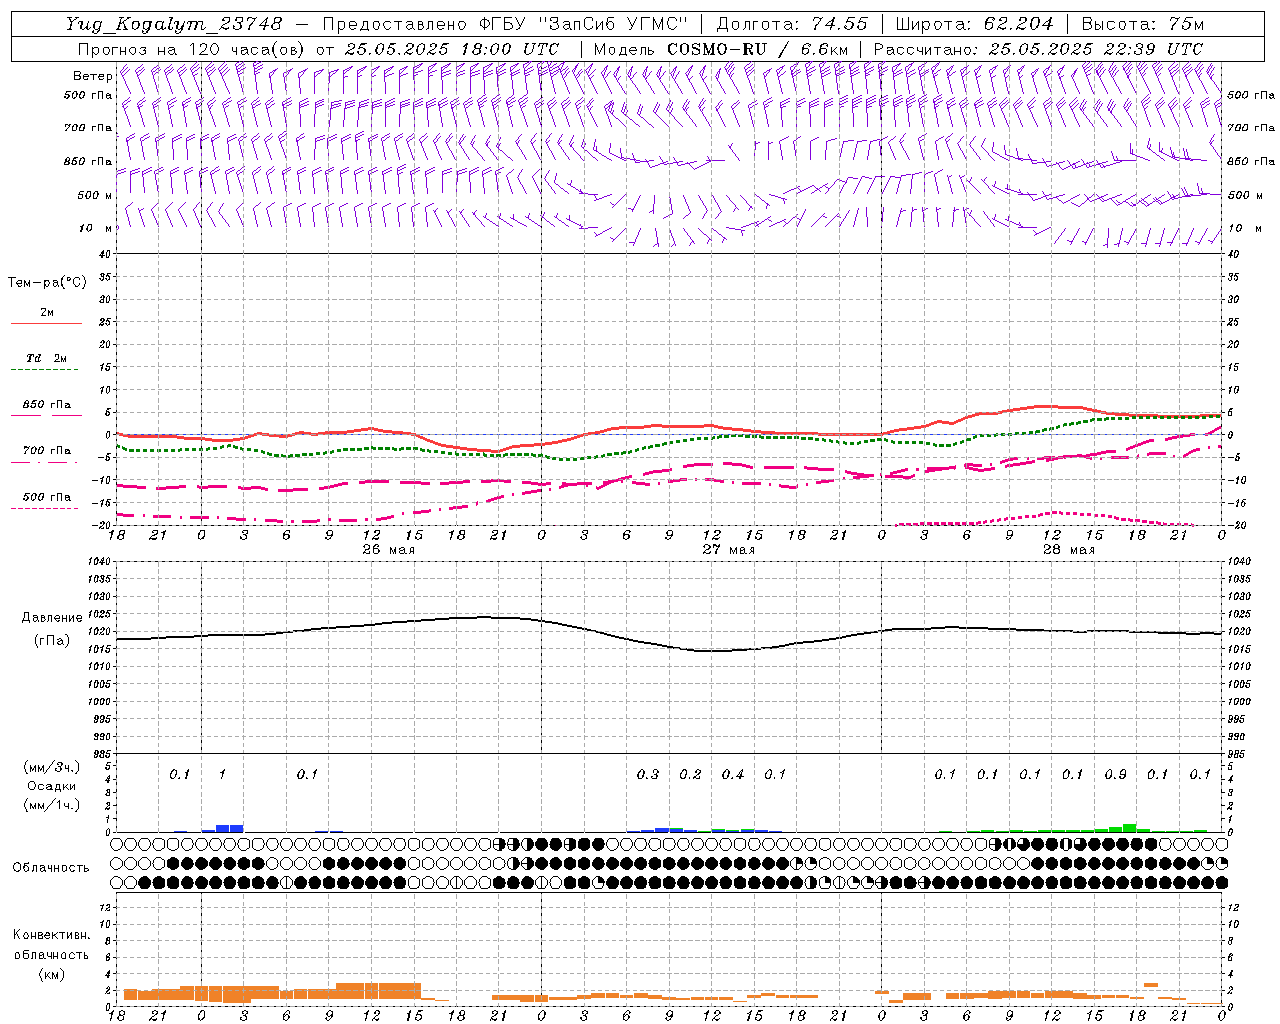Click the 0.3 precipitation value
Image resolution: width=1280 pixels, height=1024 pixels.
[x=648, y=775]
